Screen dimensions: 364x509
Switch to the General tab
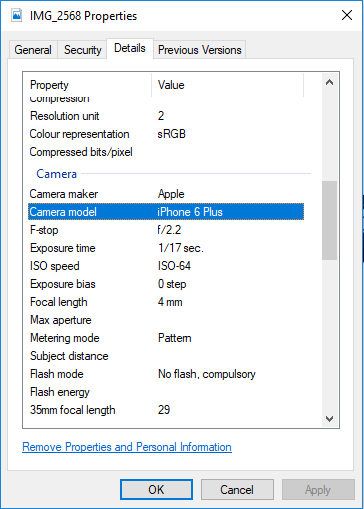[33, 50]
